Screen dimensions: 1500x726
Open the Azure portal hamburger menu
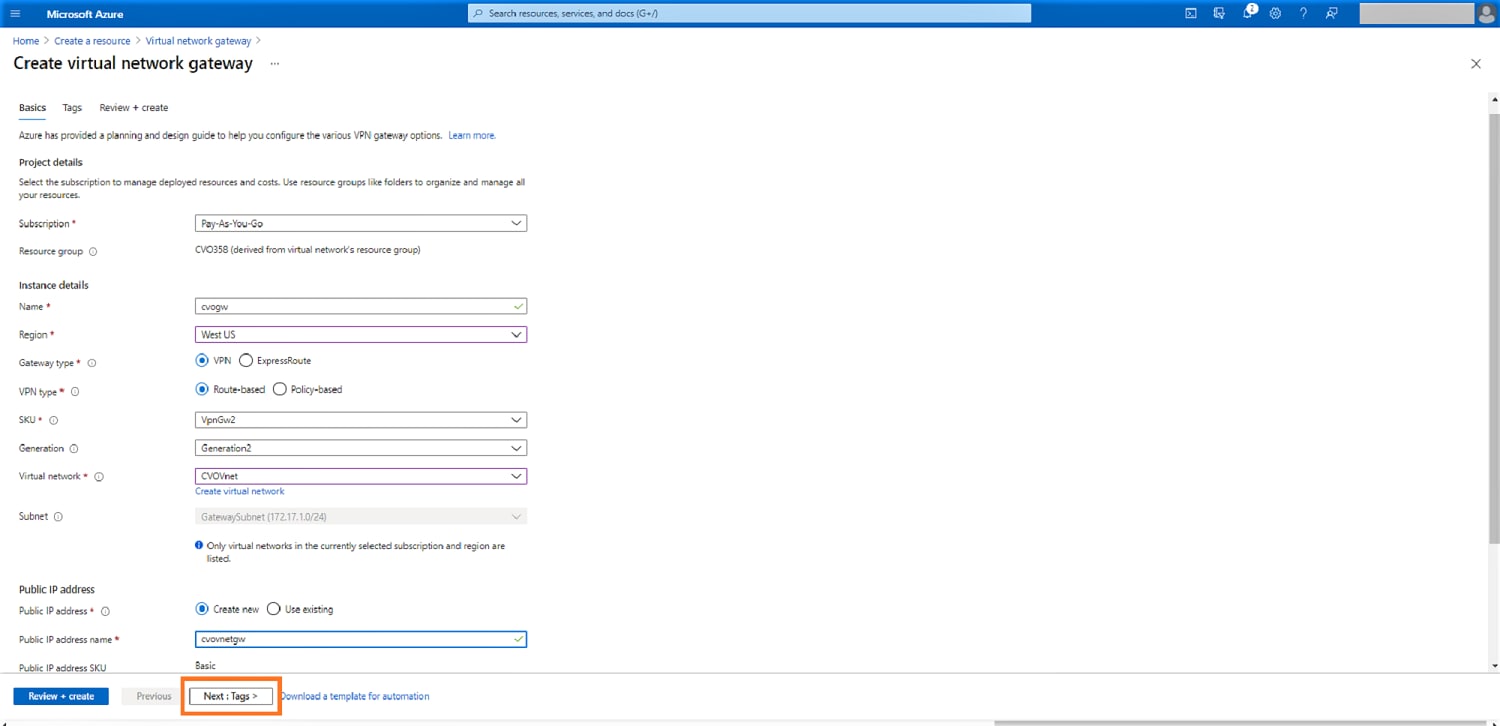pyautogui.click(x=15, y=13)
